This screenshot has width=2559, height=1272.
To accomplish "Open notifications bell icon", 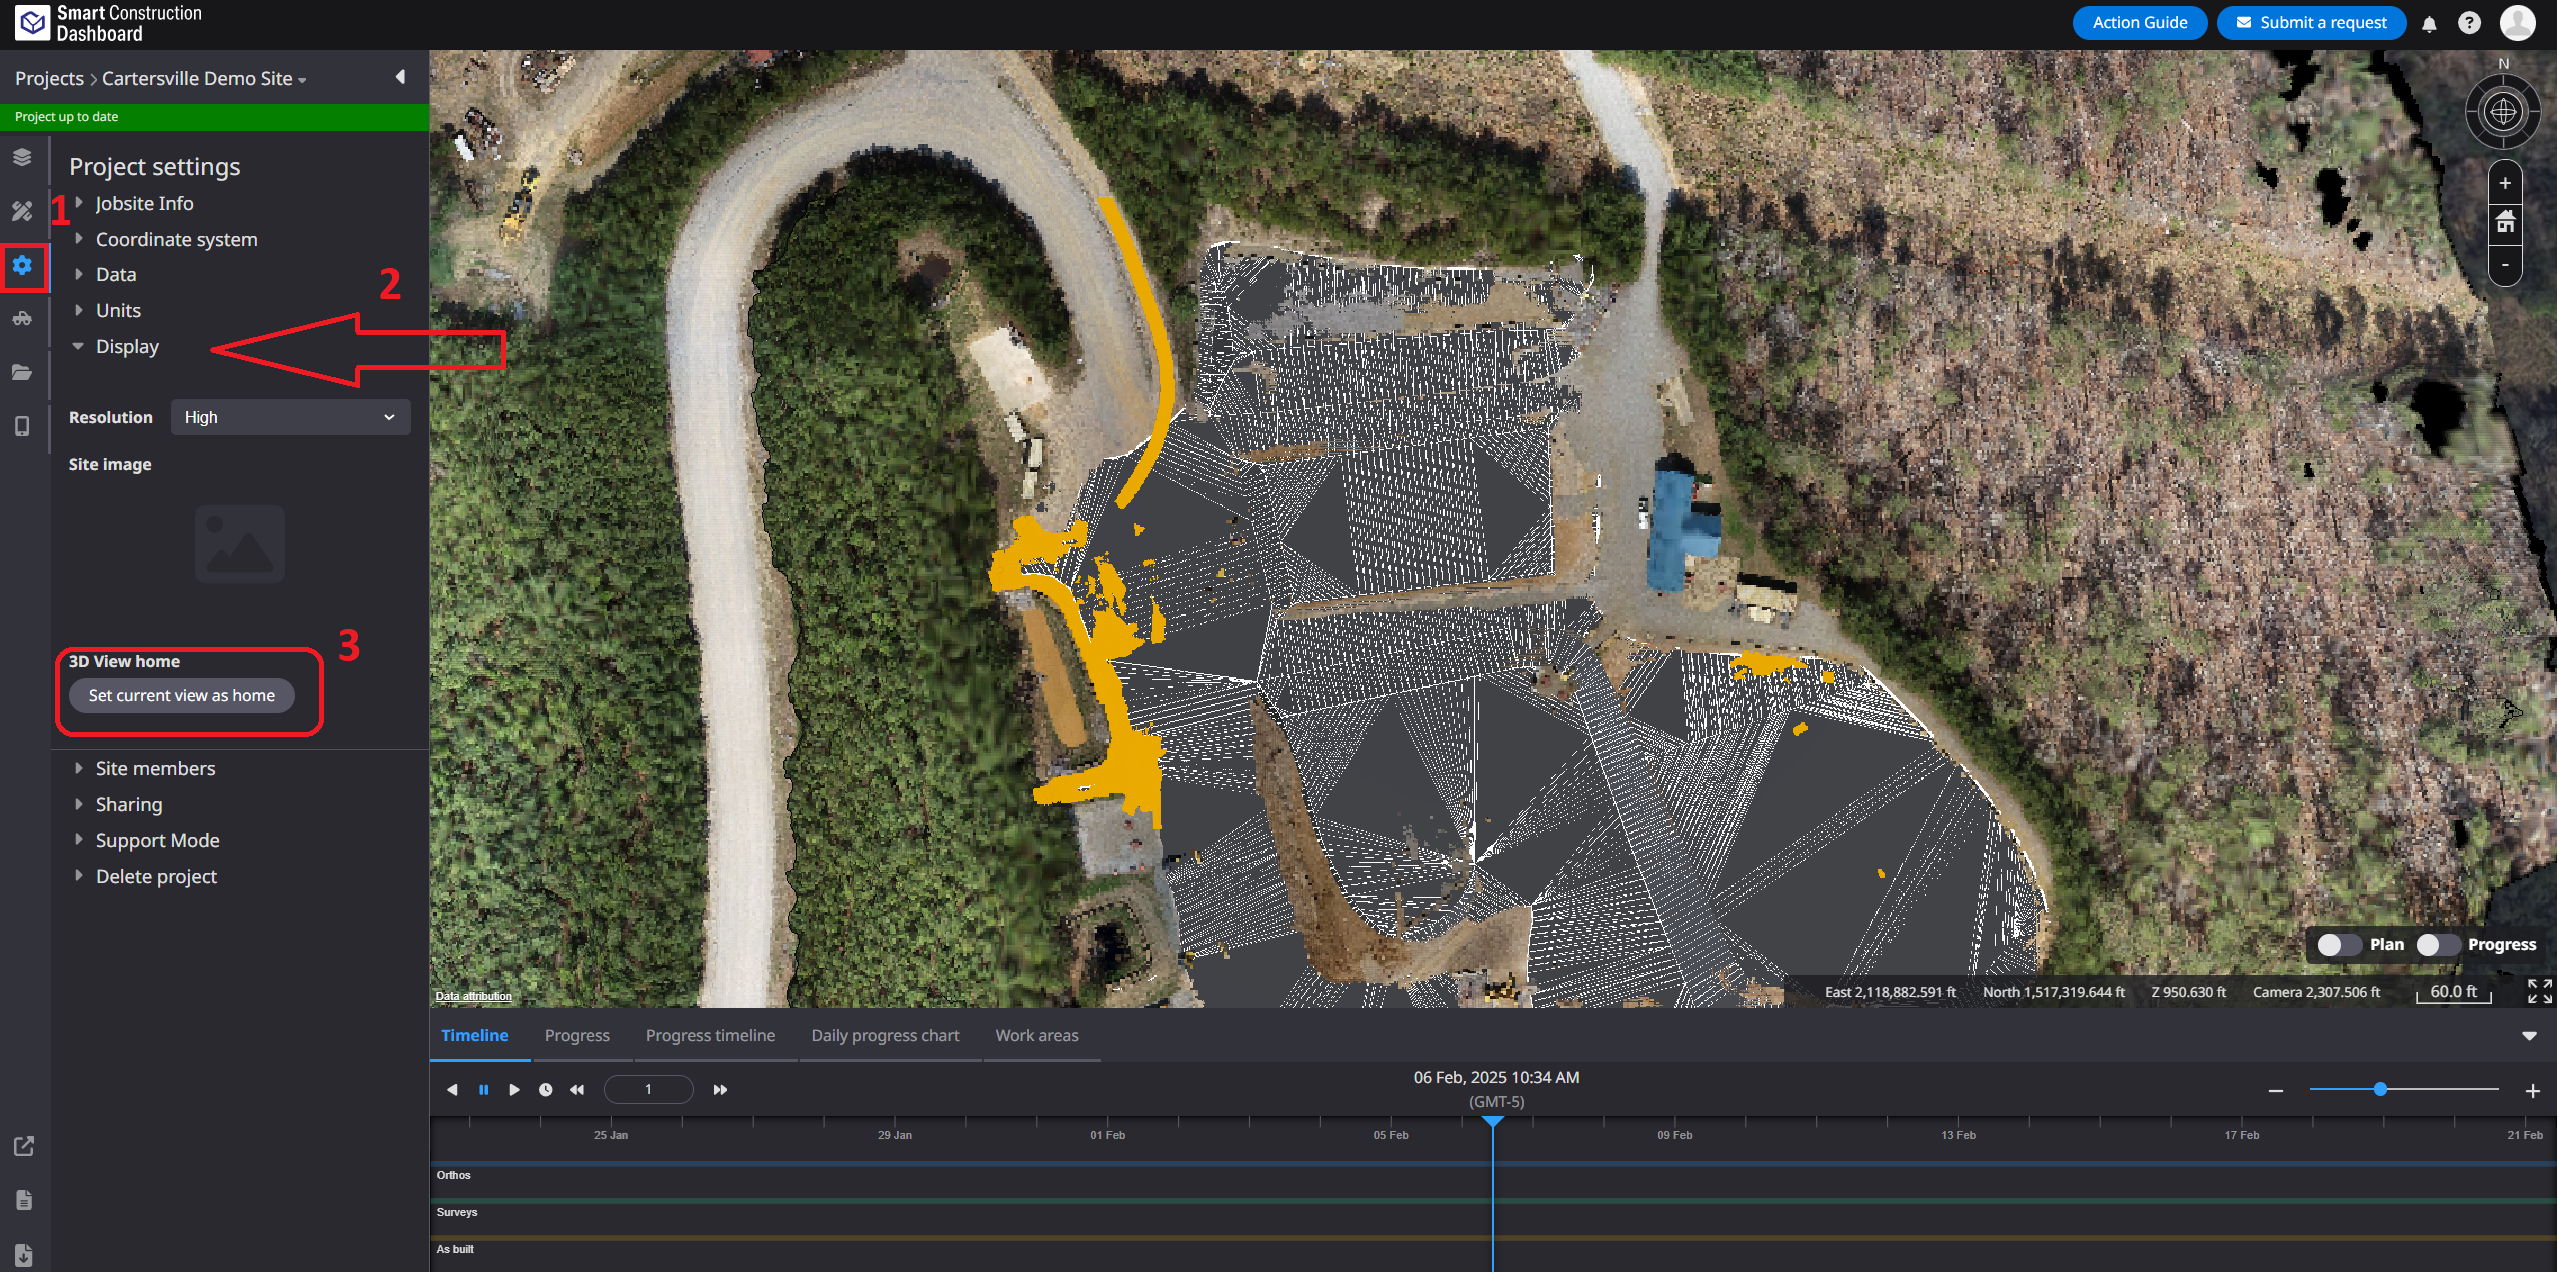I will (2429, 24).
